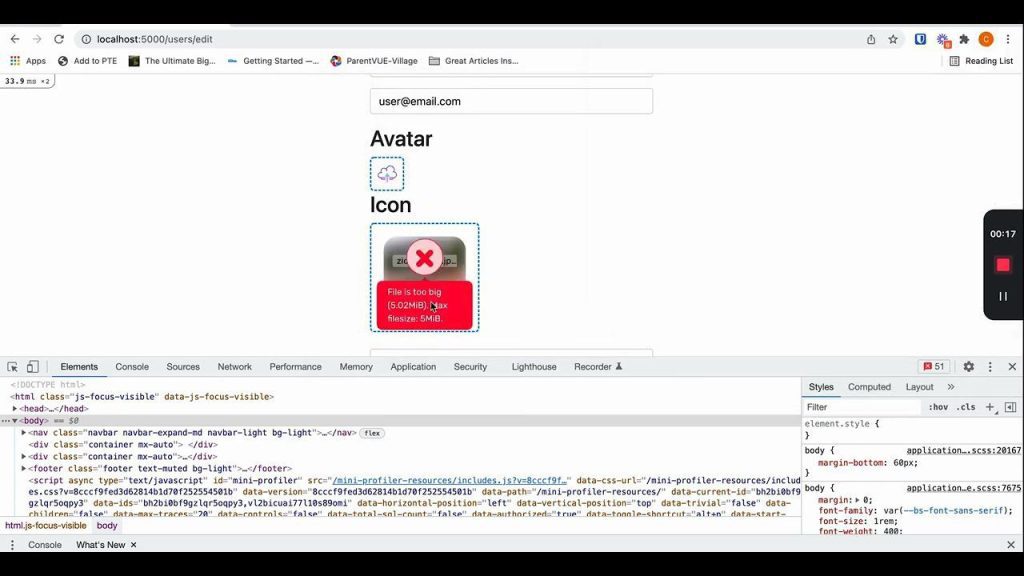The image size is (1024, 576).
Task: Open DevTools settings gear
Action: pos(968,367)
